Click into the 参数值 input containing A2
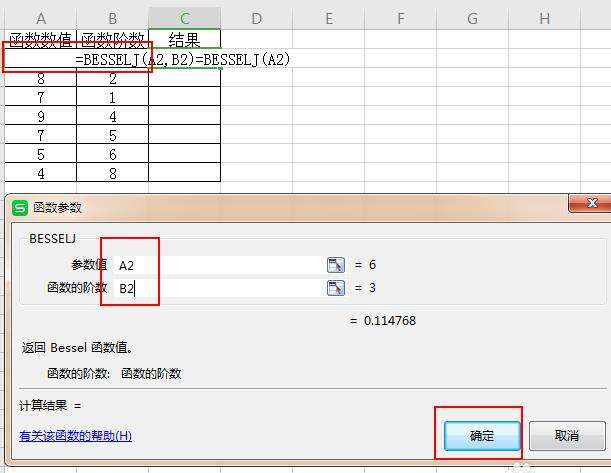The width and height of the screenshot is (611, 473). coord(219,265)
